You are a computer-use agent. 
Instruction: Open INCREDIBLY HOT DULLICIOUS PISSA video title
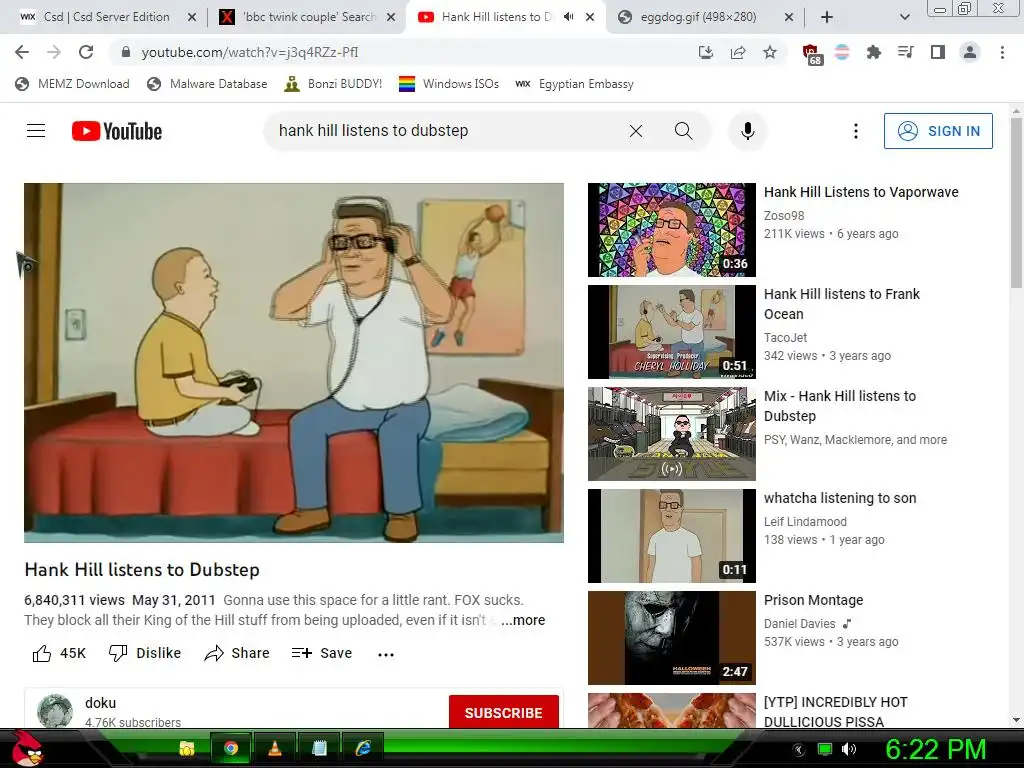[836, 712]
